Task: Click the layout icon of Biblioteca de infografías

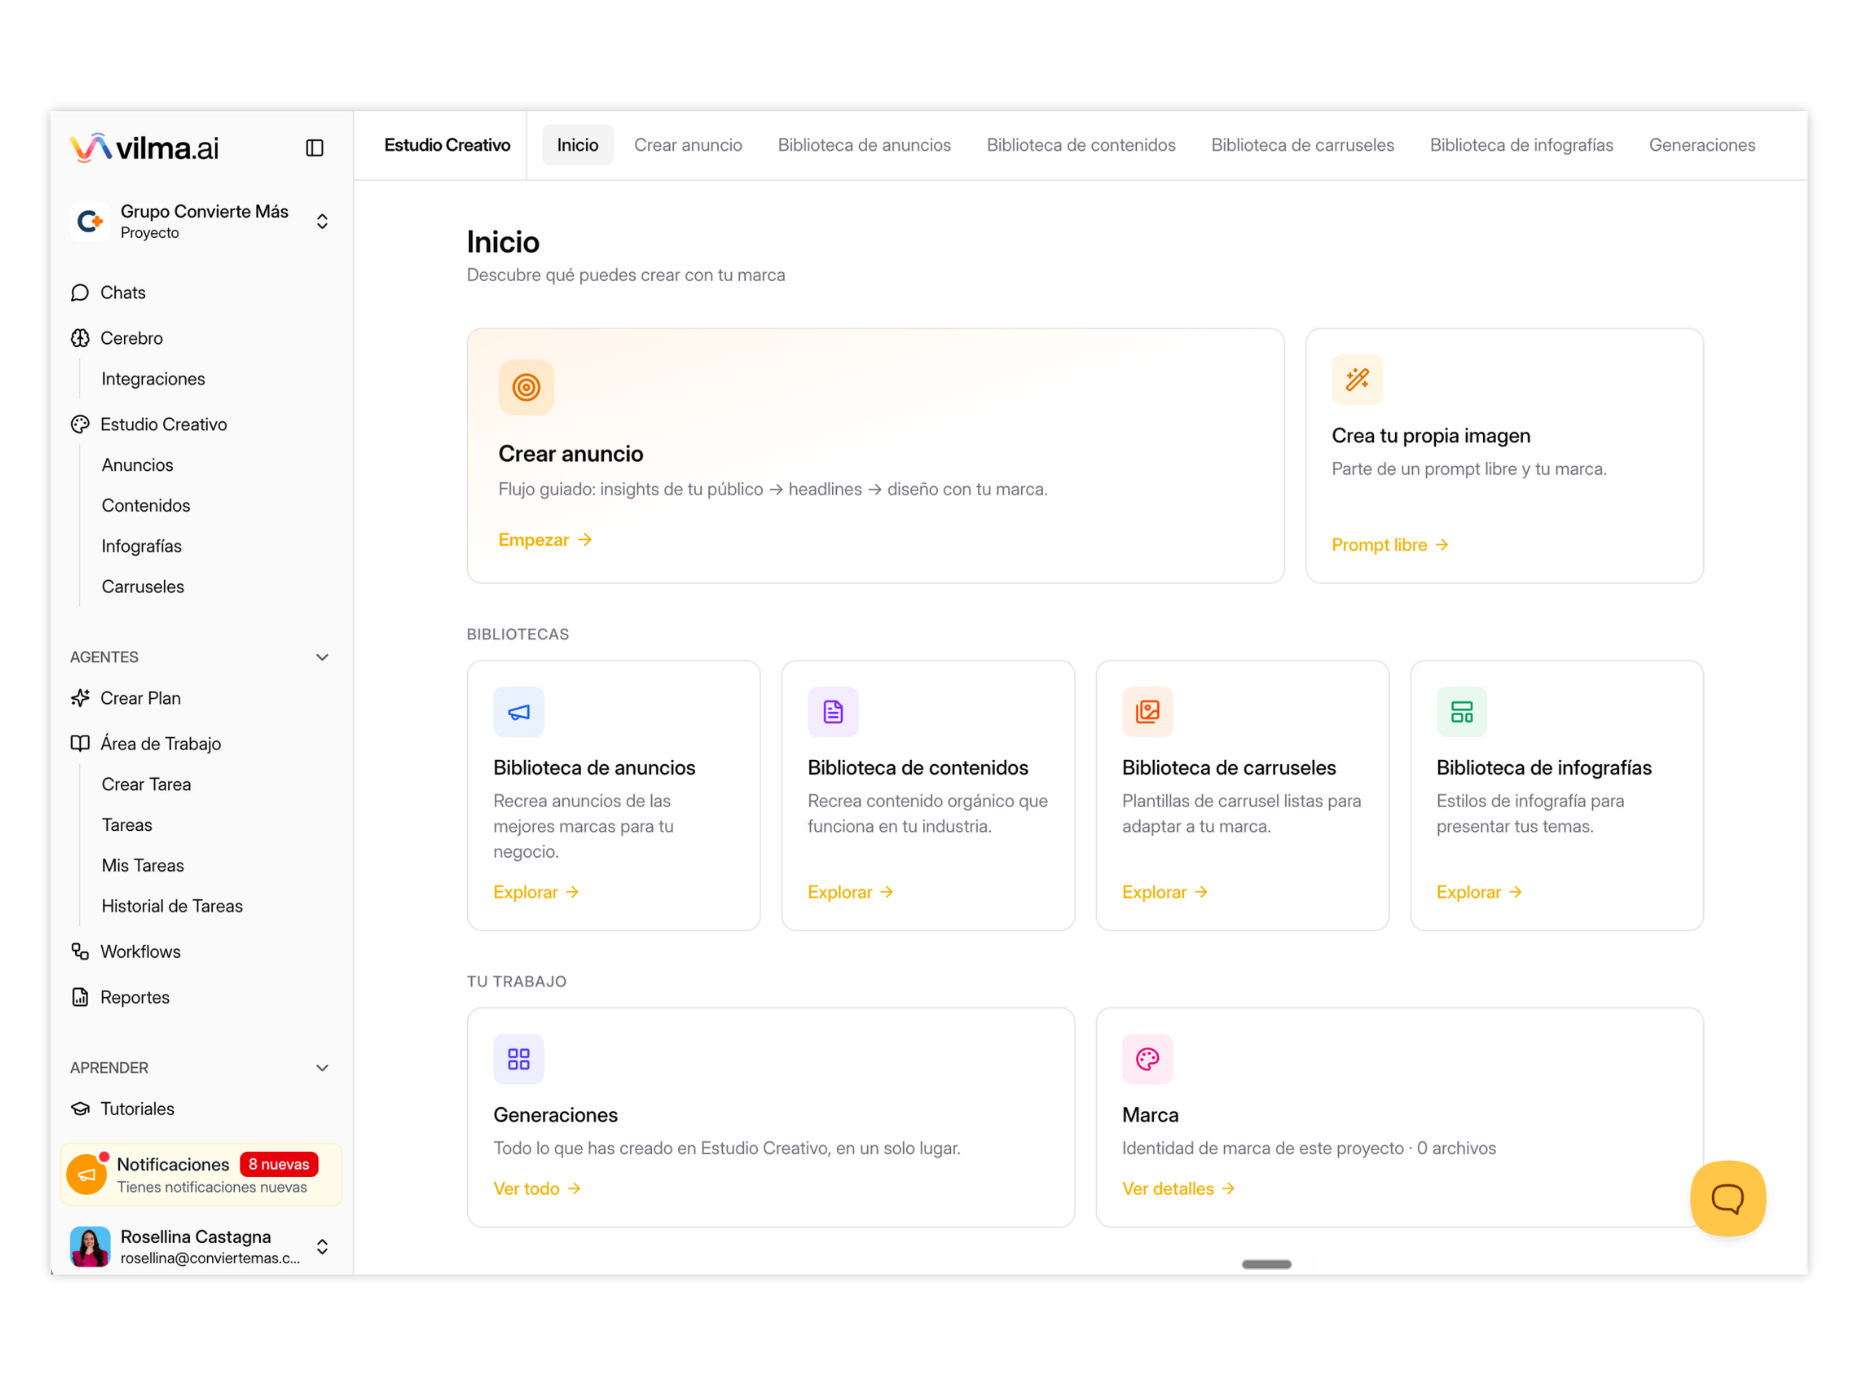Action: (1462, 712)
